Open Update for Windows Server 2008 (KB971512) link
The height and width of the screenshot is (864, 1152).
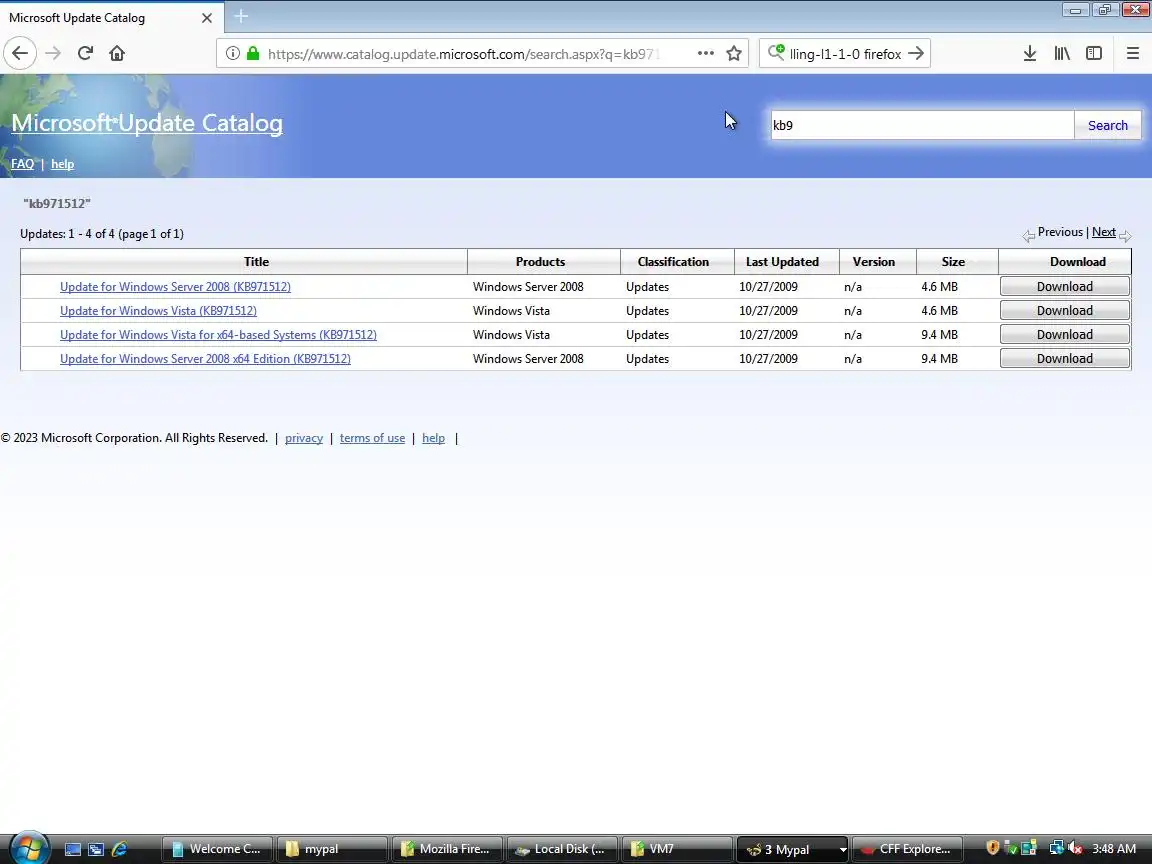tap(175, 287)
